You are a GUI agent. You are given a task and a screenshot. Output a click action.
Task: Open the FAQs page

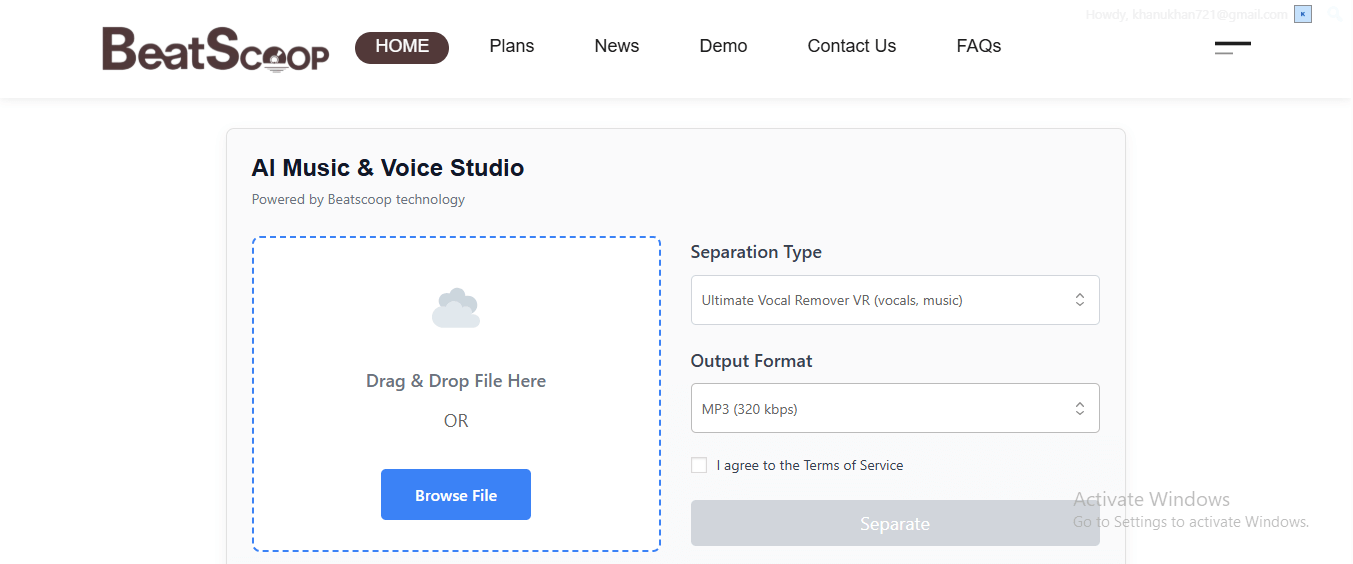978,47
